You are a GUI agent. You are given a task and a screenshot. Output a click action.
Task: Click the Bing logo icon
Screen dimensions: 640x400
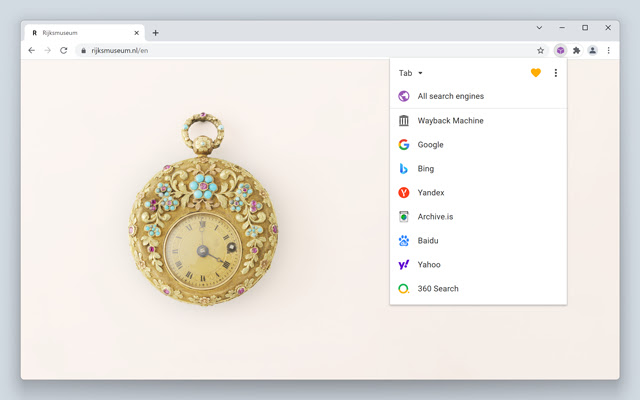tap(404, 169)
